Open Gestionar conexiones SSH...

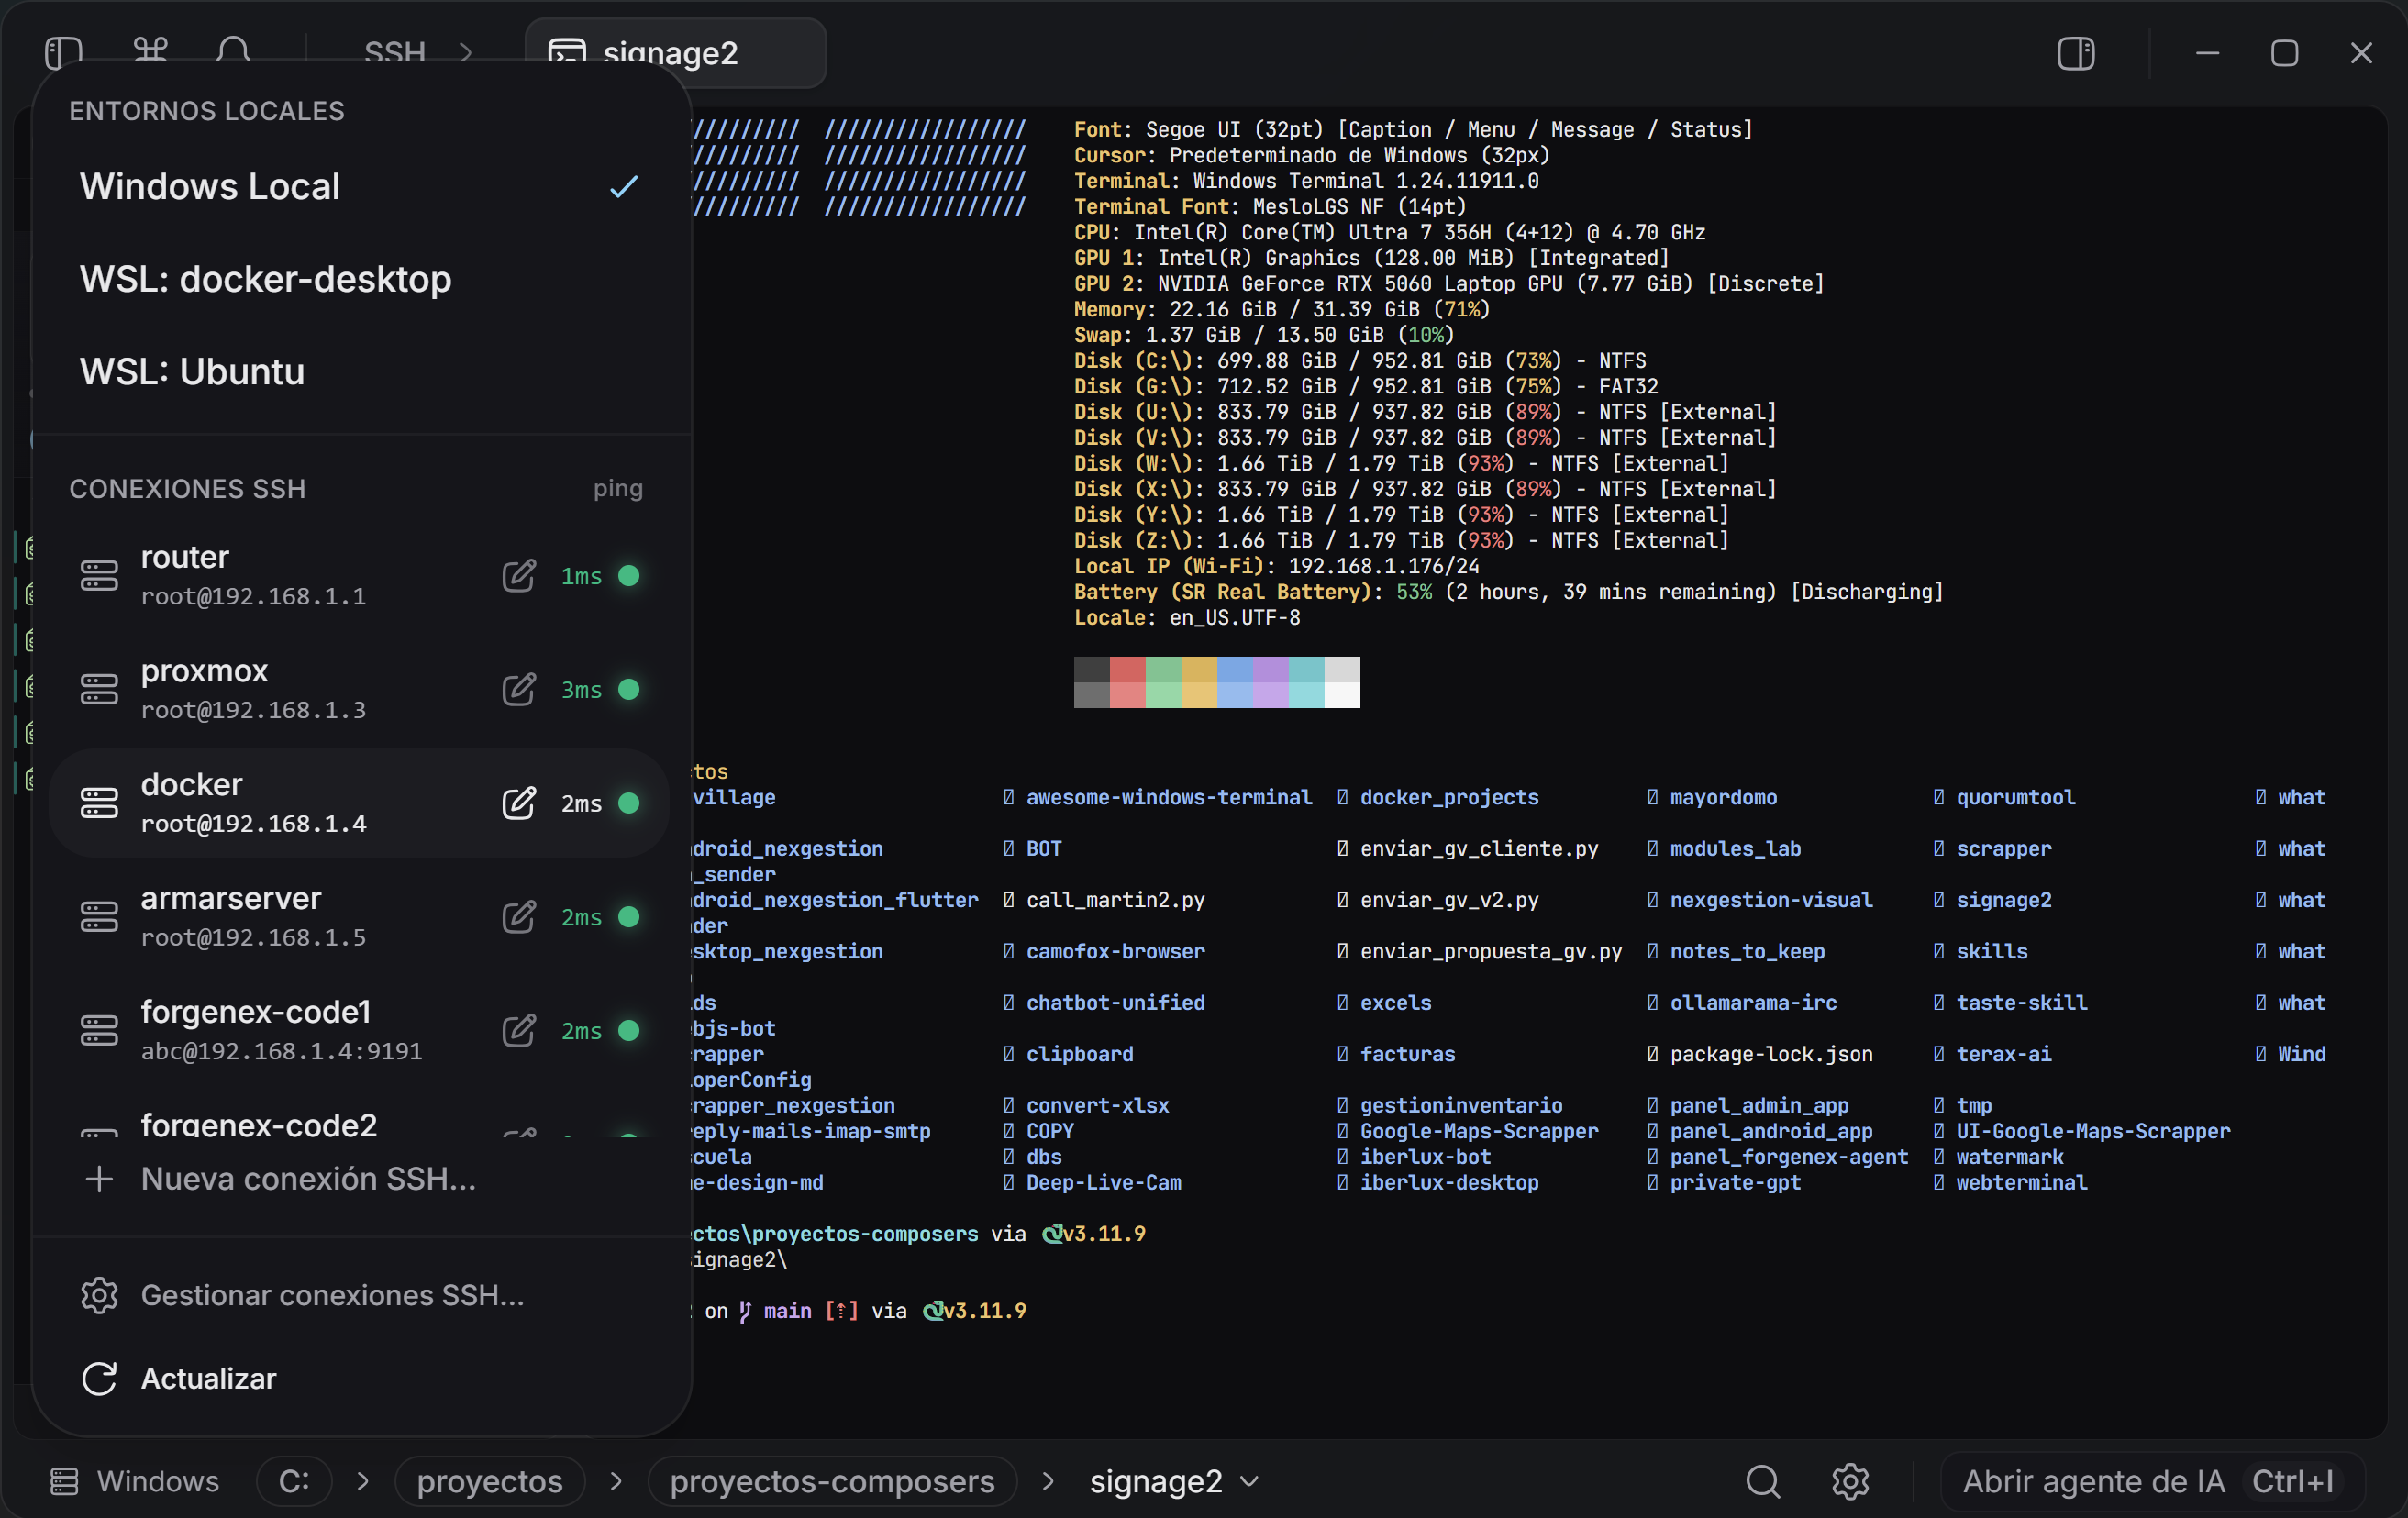click(x=360, y=1295)
